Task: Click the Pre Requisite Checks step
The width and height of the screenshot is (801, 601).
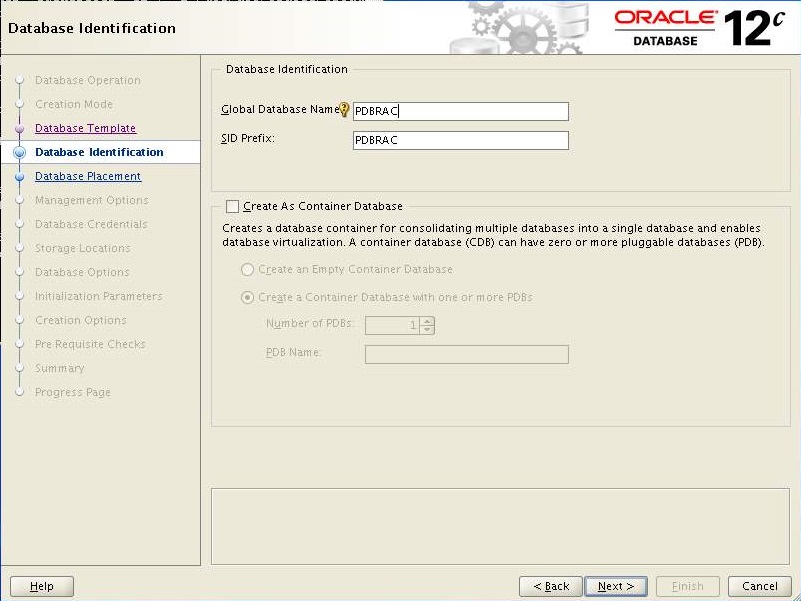Action: click(90, 344)
